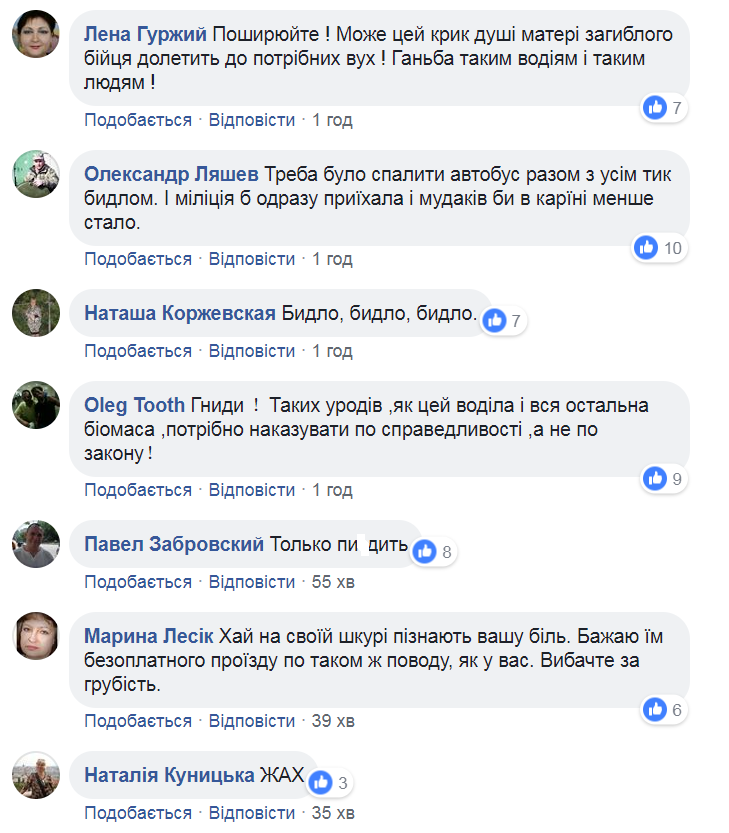Open the 35 хв timestamp link
Image resolution: width=729 pixels, height=833 pixels.
click(333, 812)
